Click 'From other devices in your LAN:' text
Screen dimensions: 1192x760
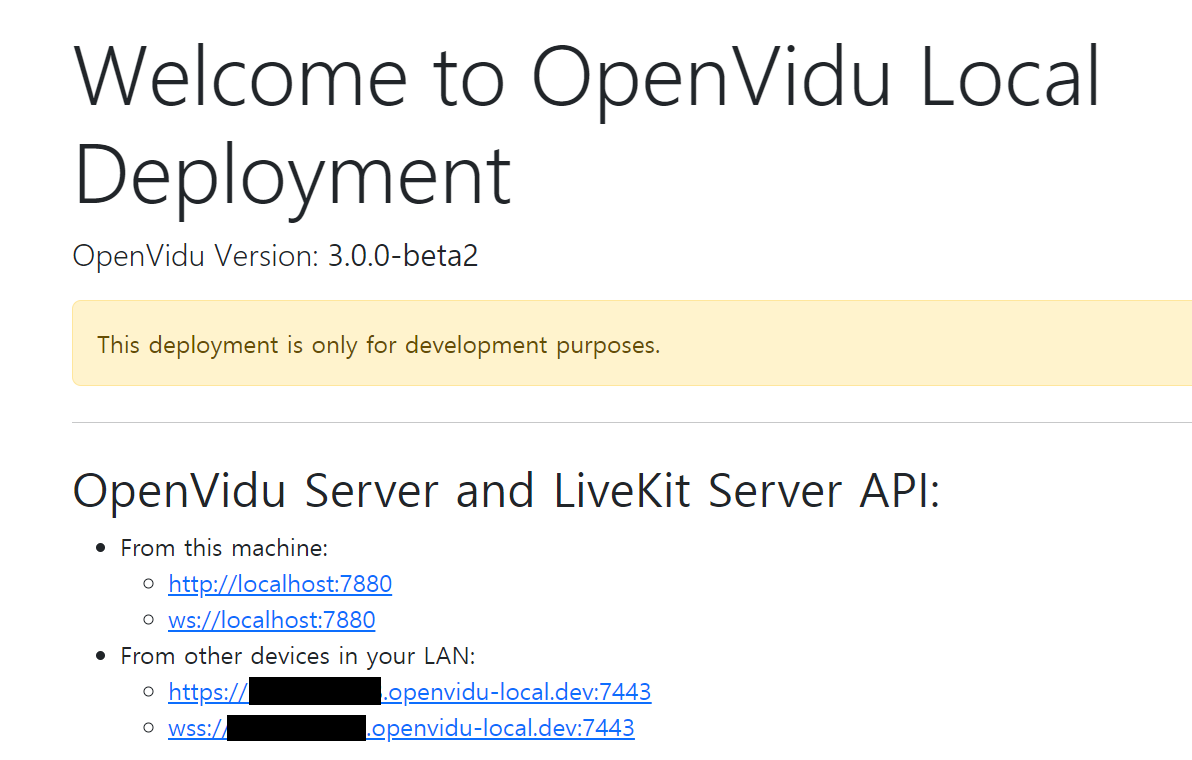298,656
